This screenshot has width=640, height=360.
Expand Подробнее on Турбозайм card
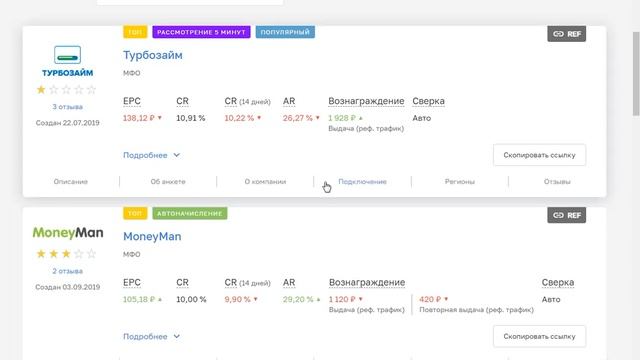click(151, 155)
